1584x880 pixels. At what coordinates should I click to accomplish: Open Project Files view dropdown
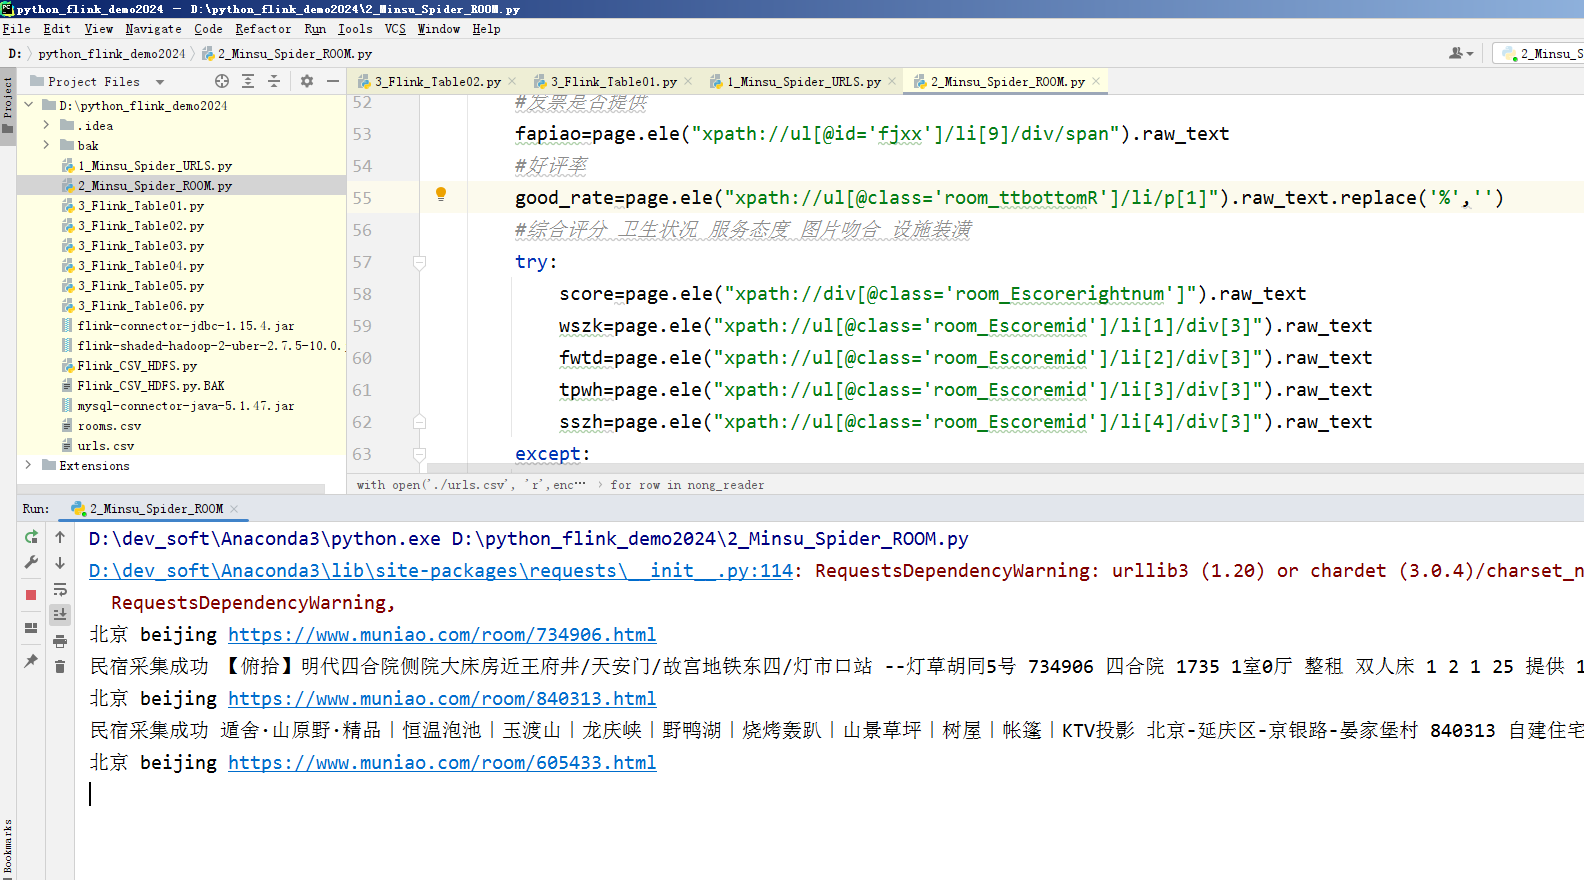160,82
